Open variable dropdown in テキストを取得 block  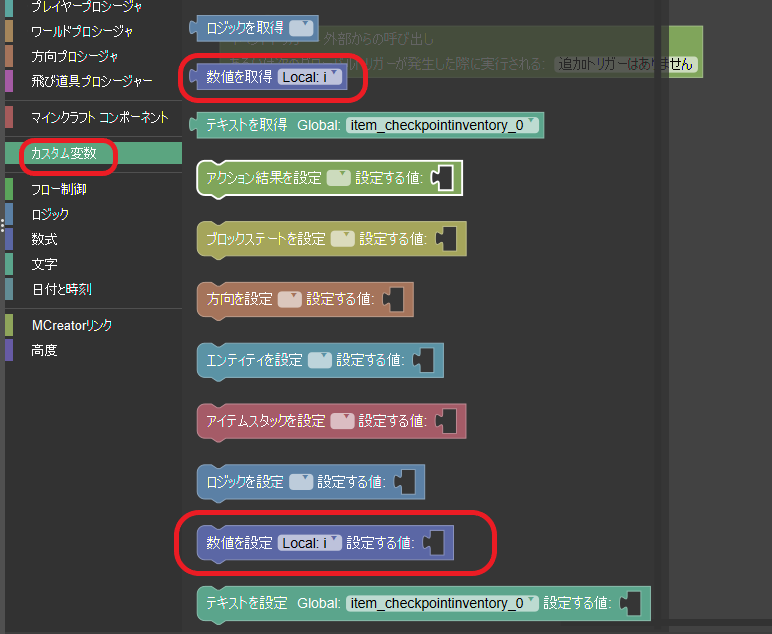(443, 125)
